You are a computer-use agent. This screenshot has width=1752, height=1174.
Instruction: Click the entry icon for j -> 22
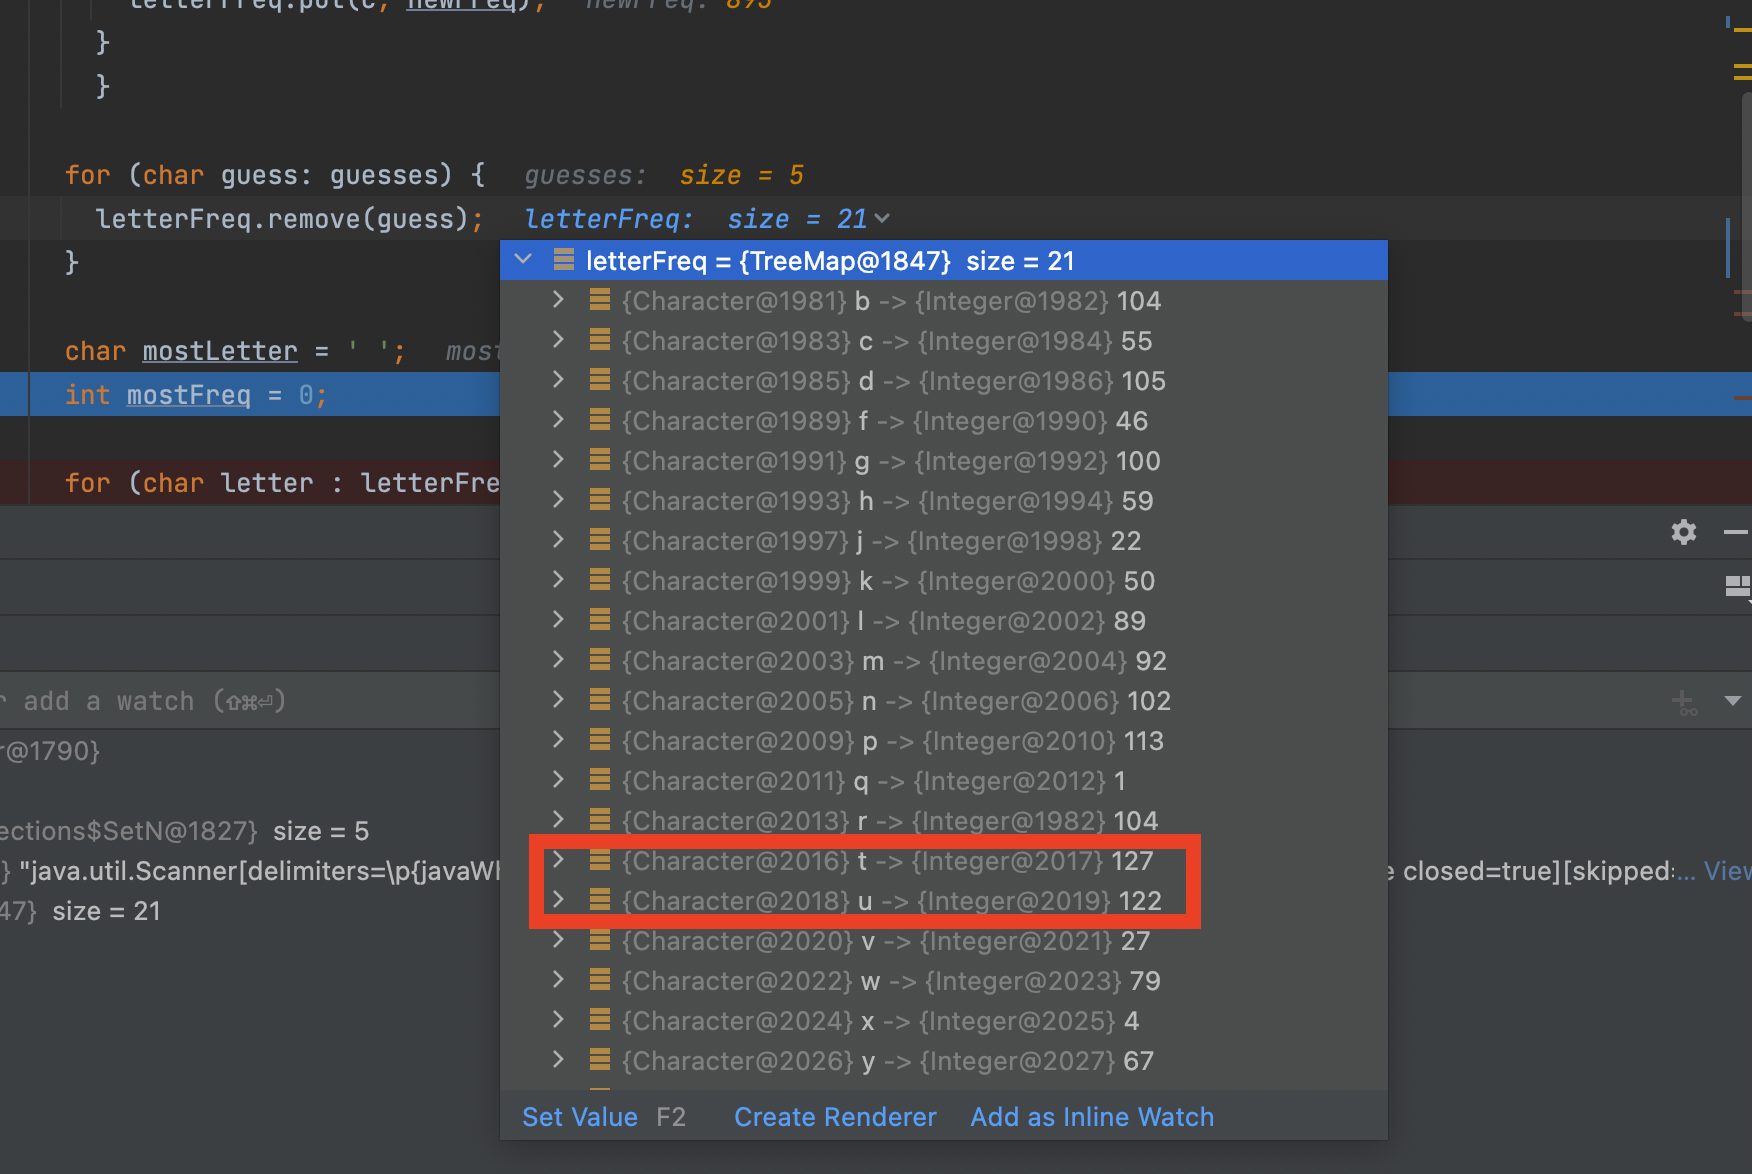point(600,541)
